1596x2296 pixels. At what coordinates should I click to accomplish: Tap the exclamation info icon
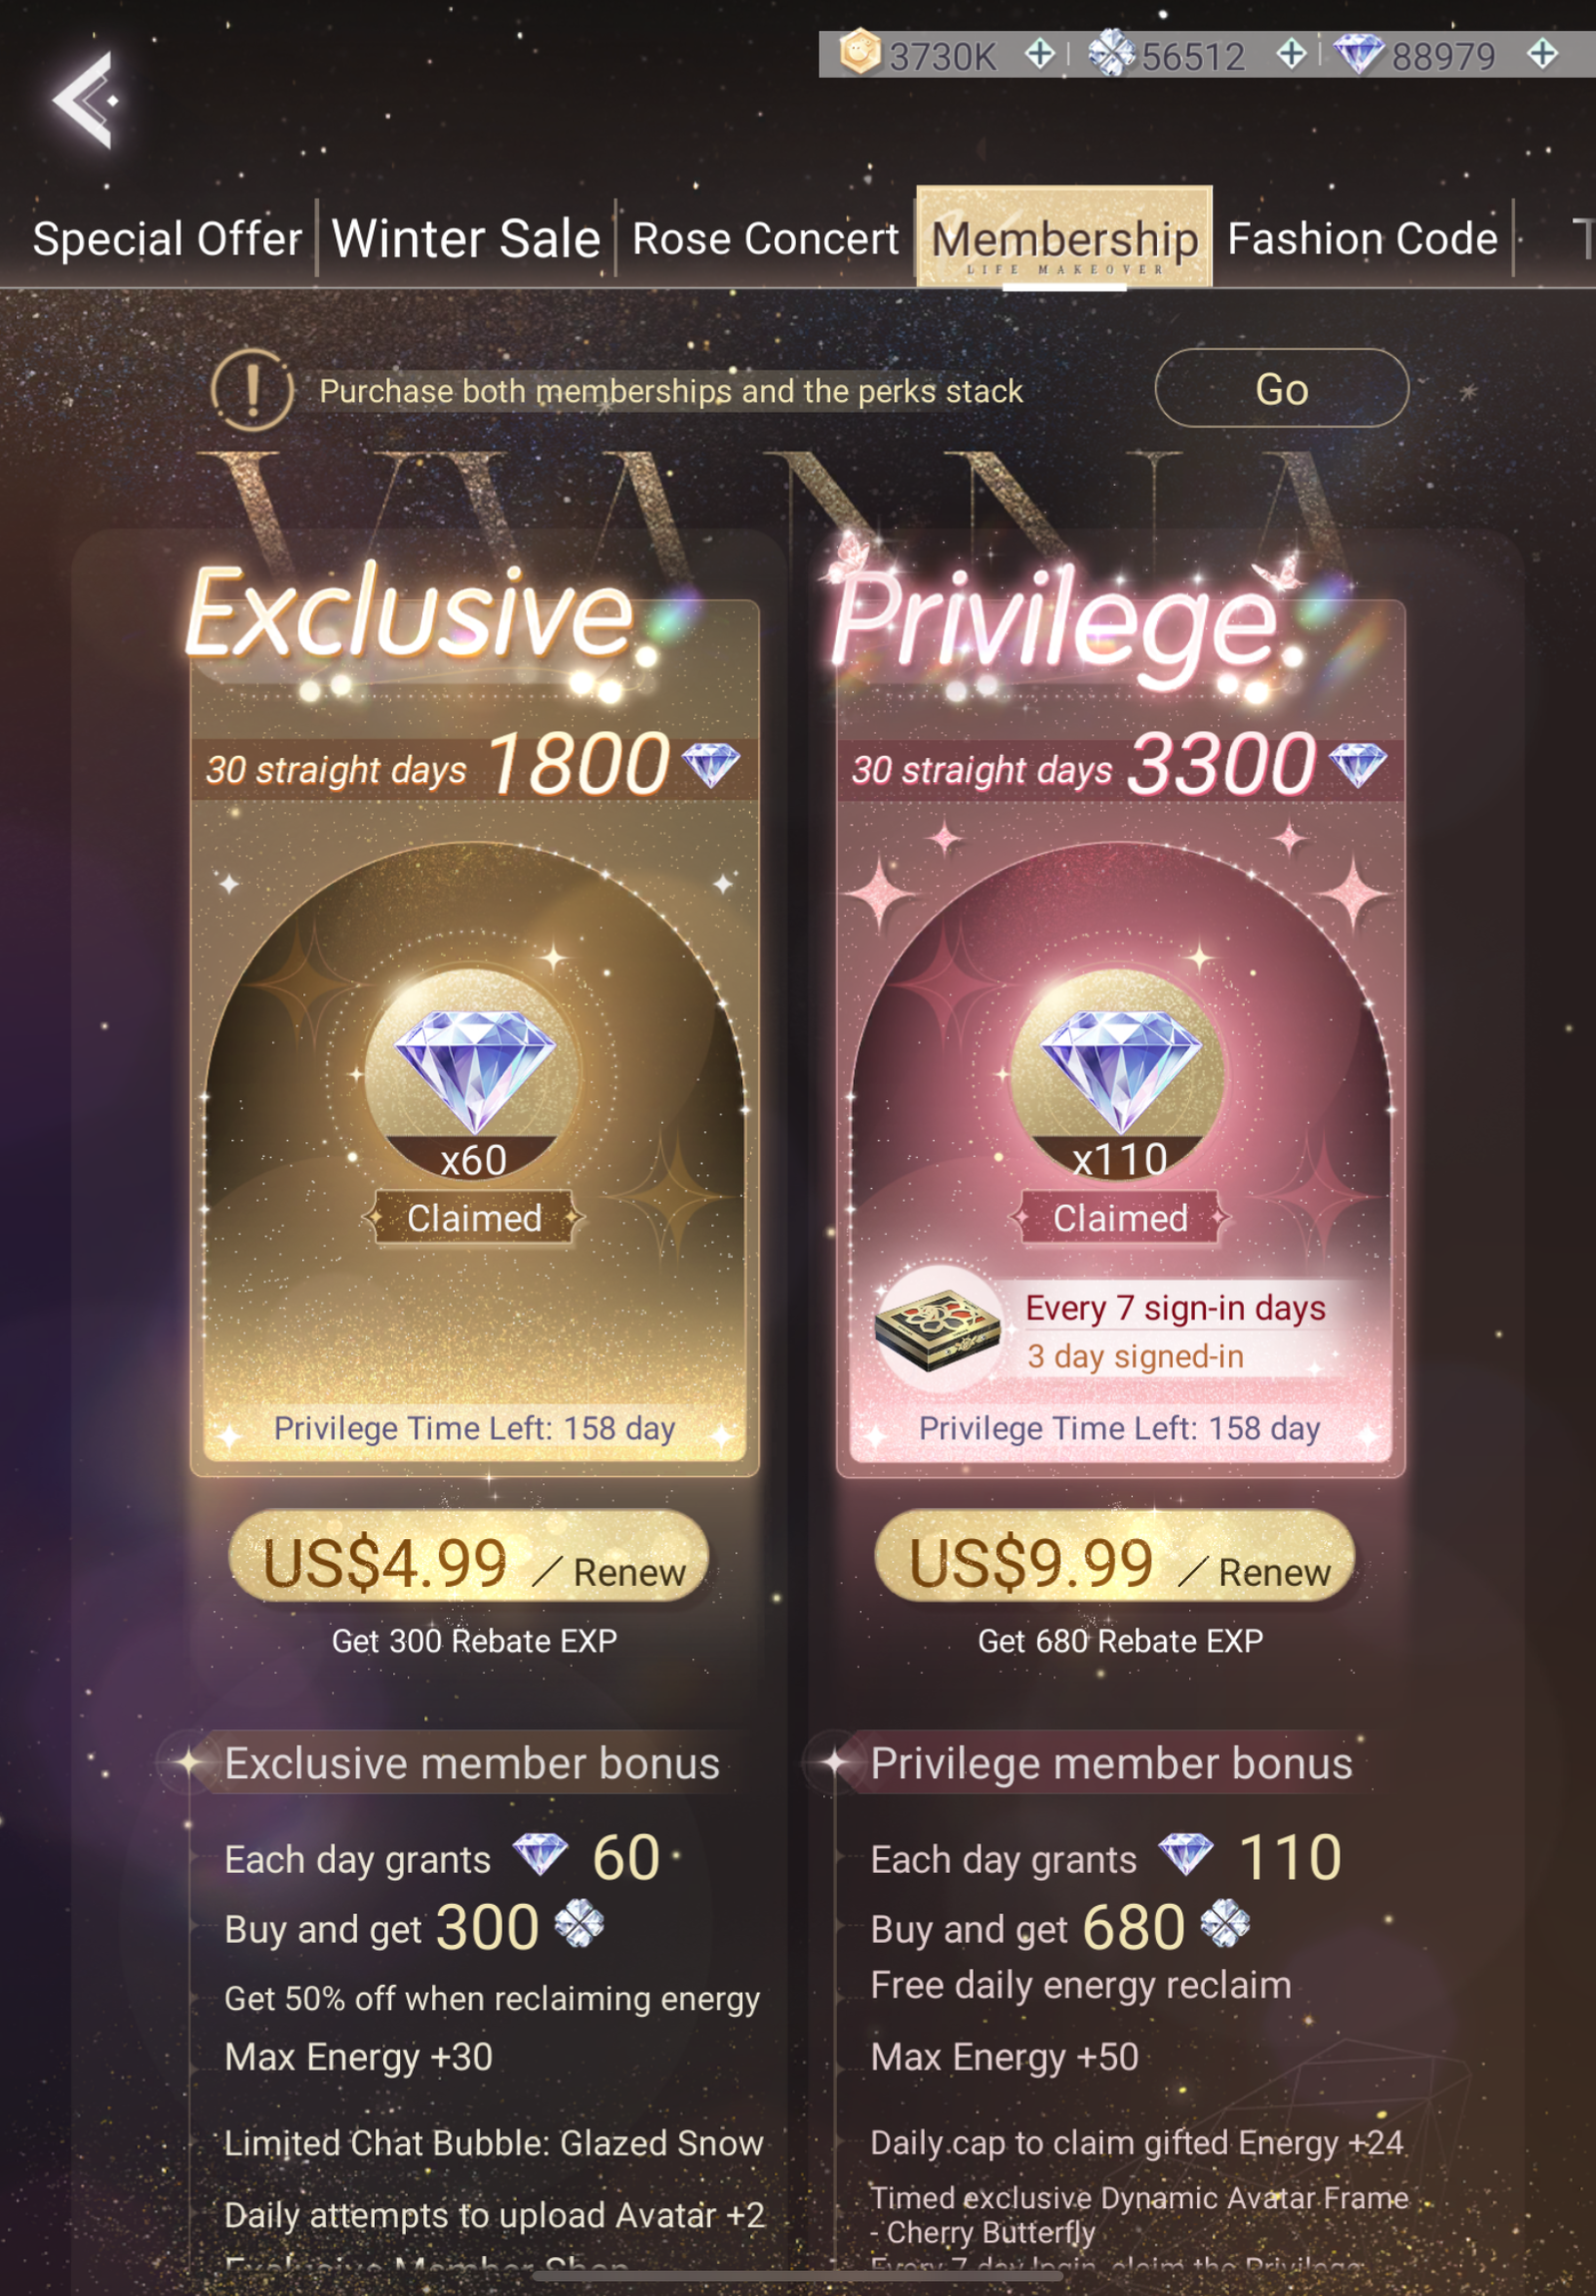click(252, 390)
